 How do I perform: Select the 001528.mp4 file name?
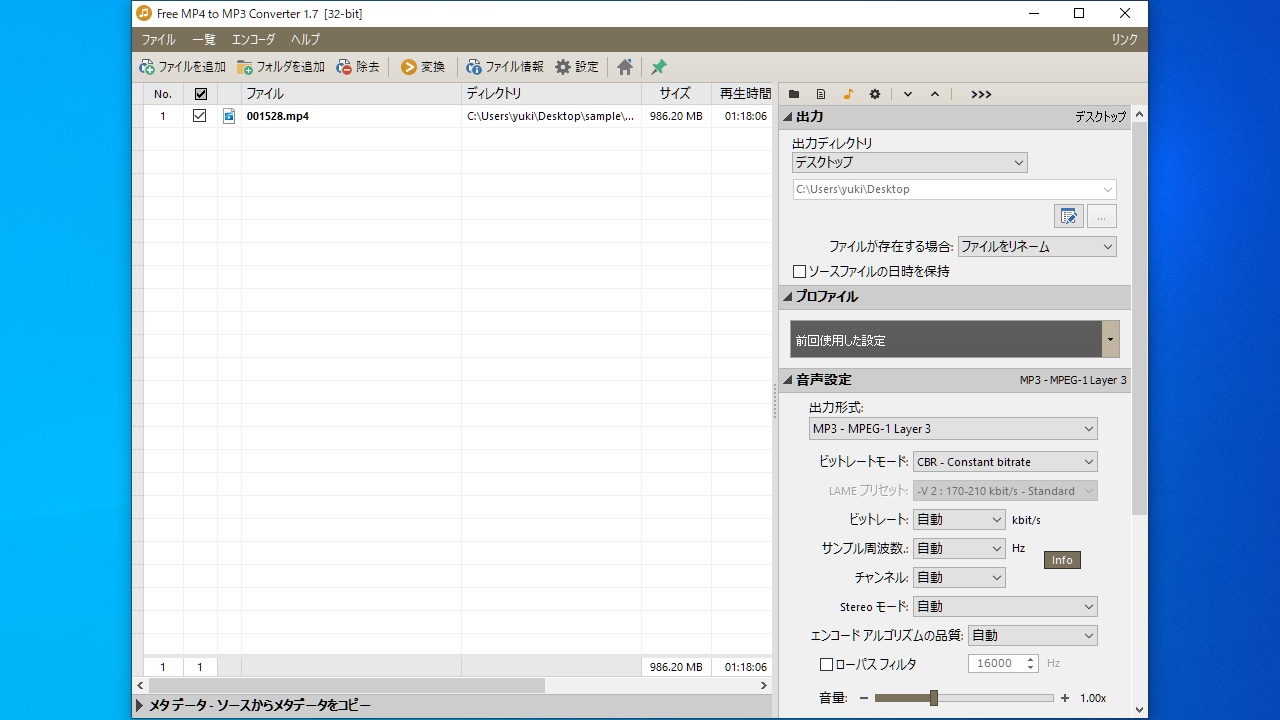coord(277,116)
